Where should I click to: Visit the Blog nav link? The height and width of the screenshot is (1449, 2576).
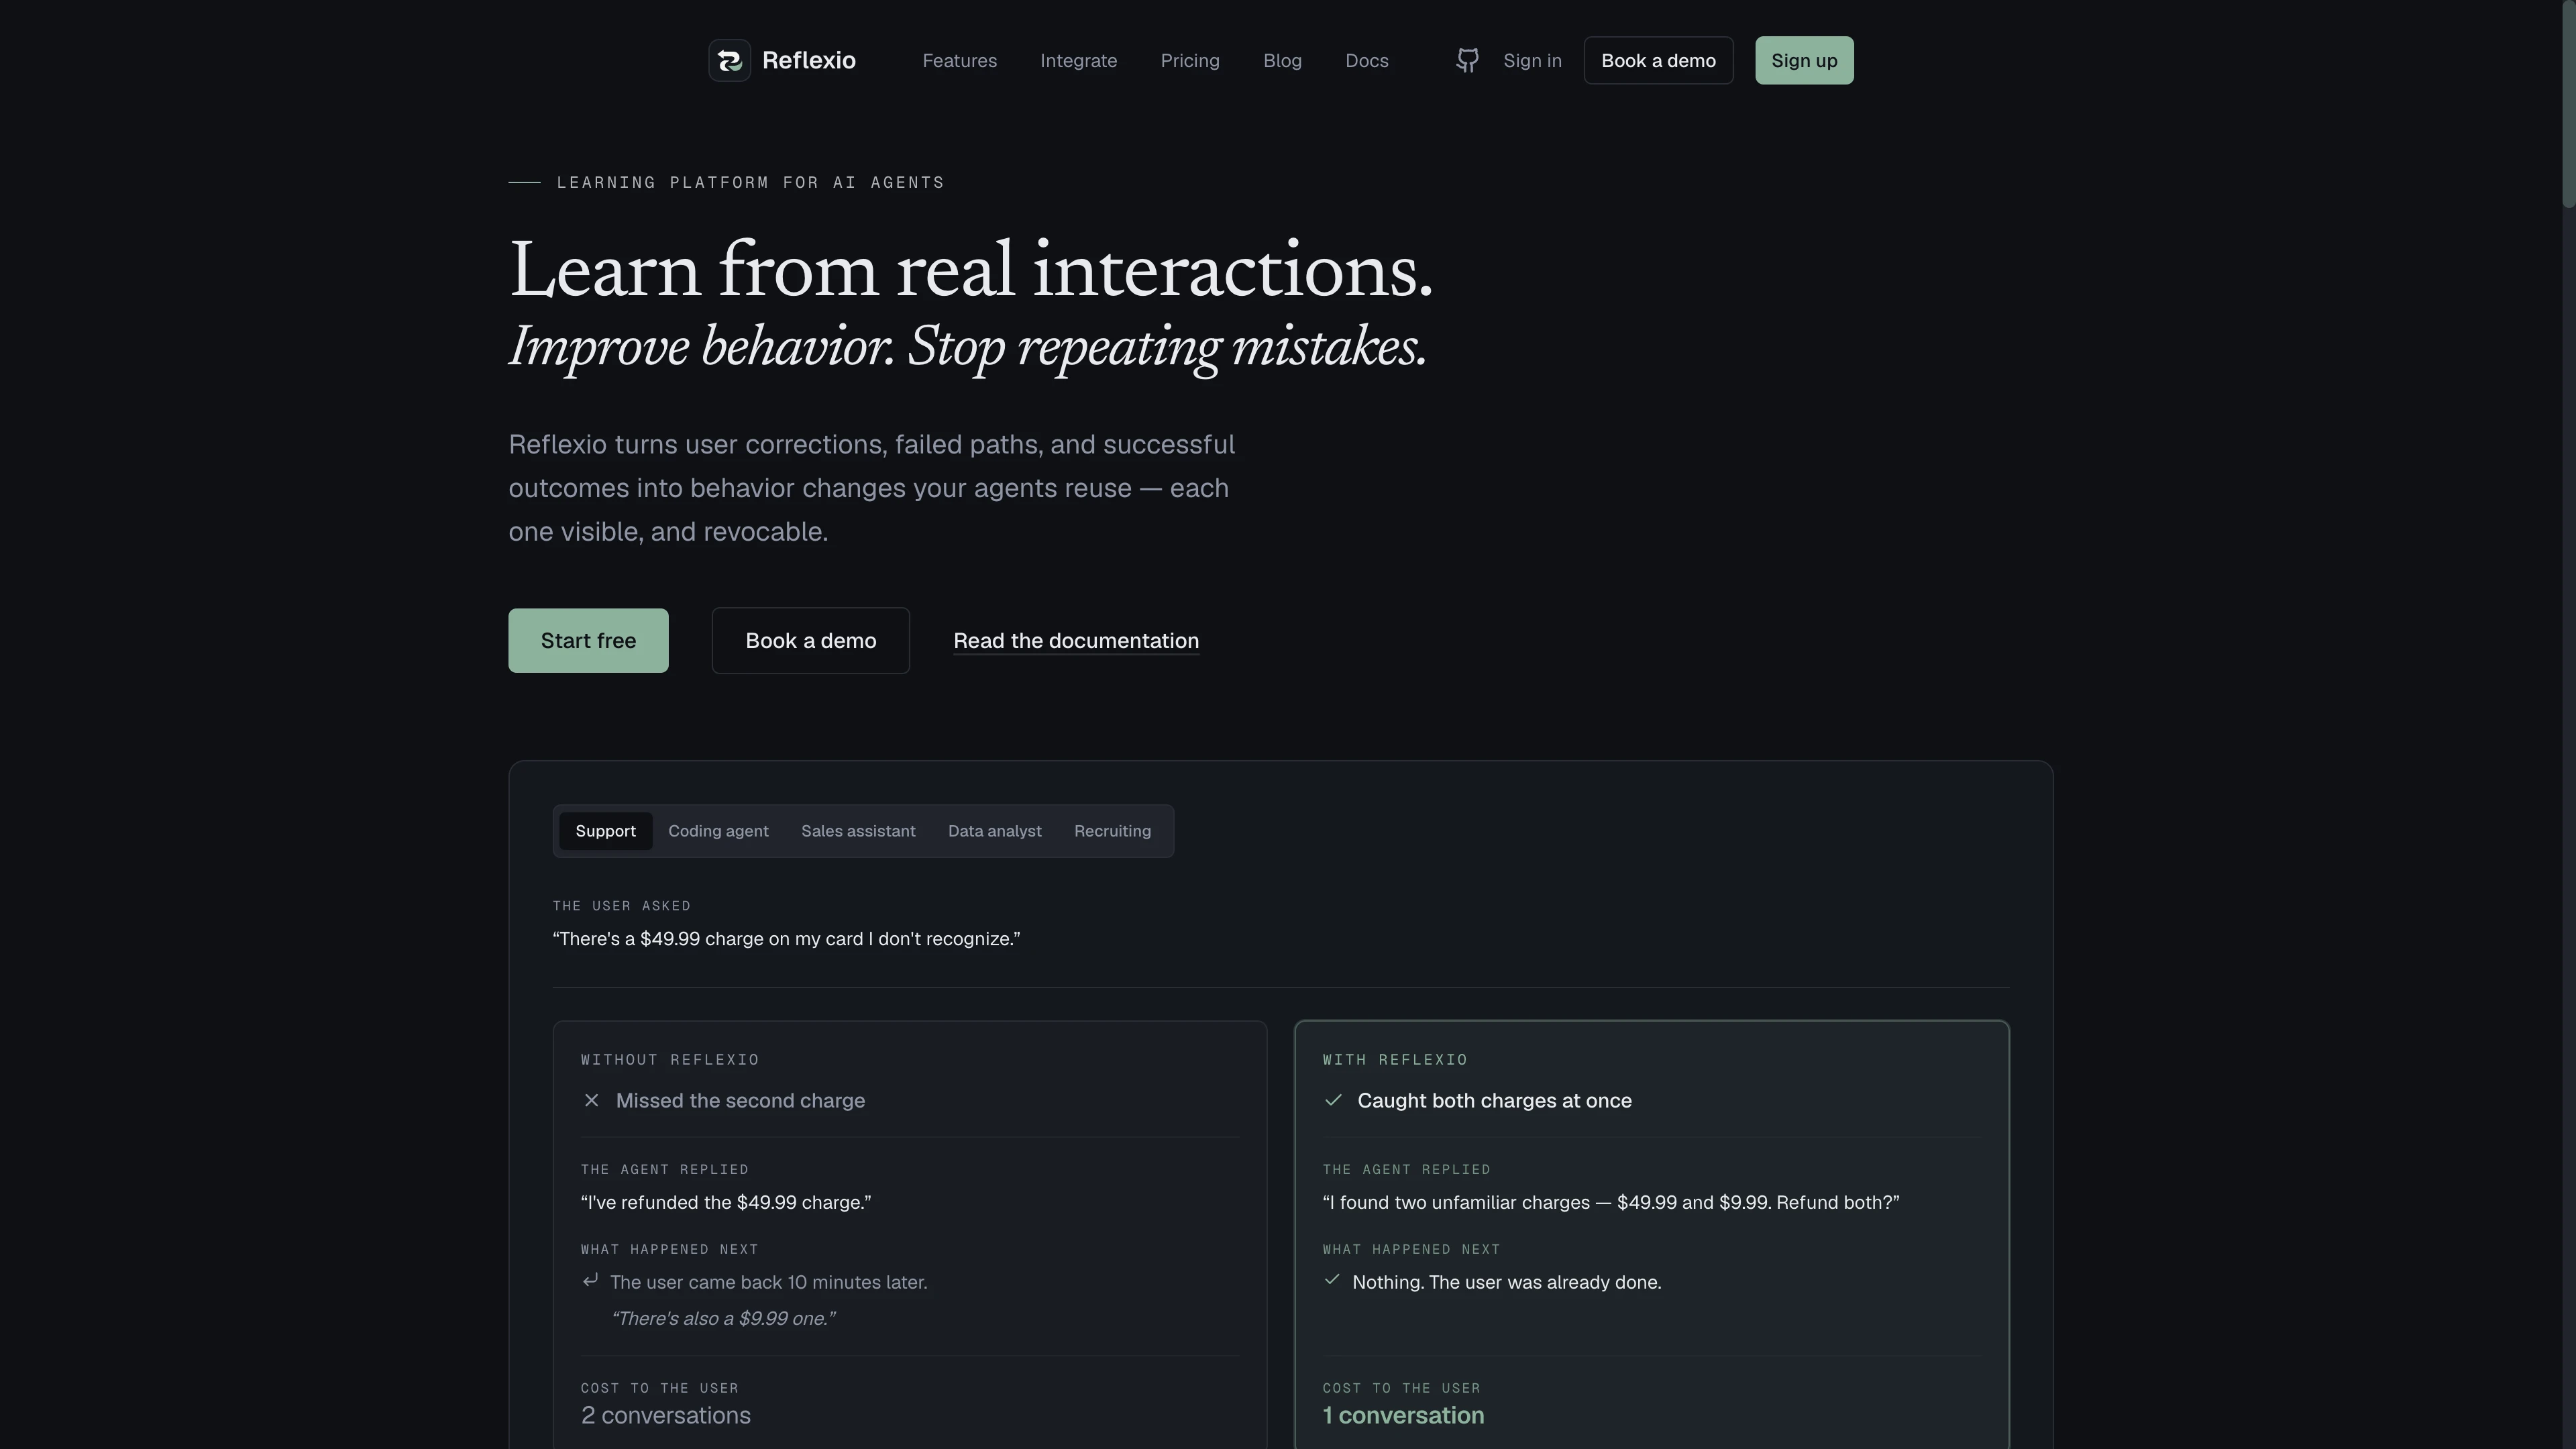[x=1283, y=61]
